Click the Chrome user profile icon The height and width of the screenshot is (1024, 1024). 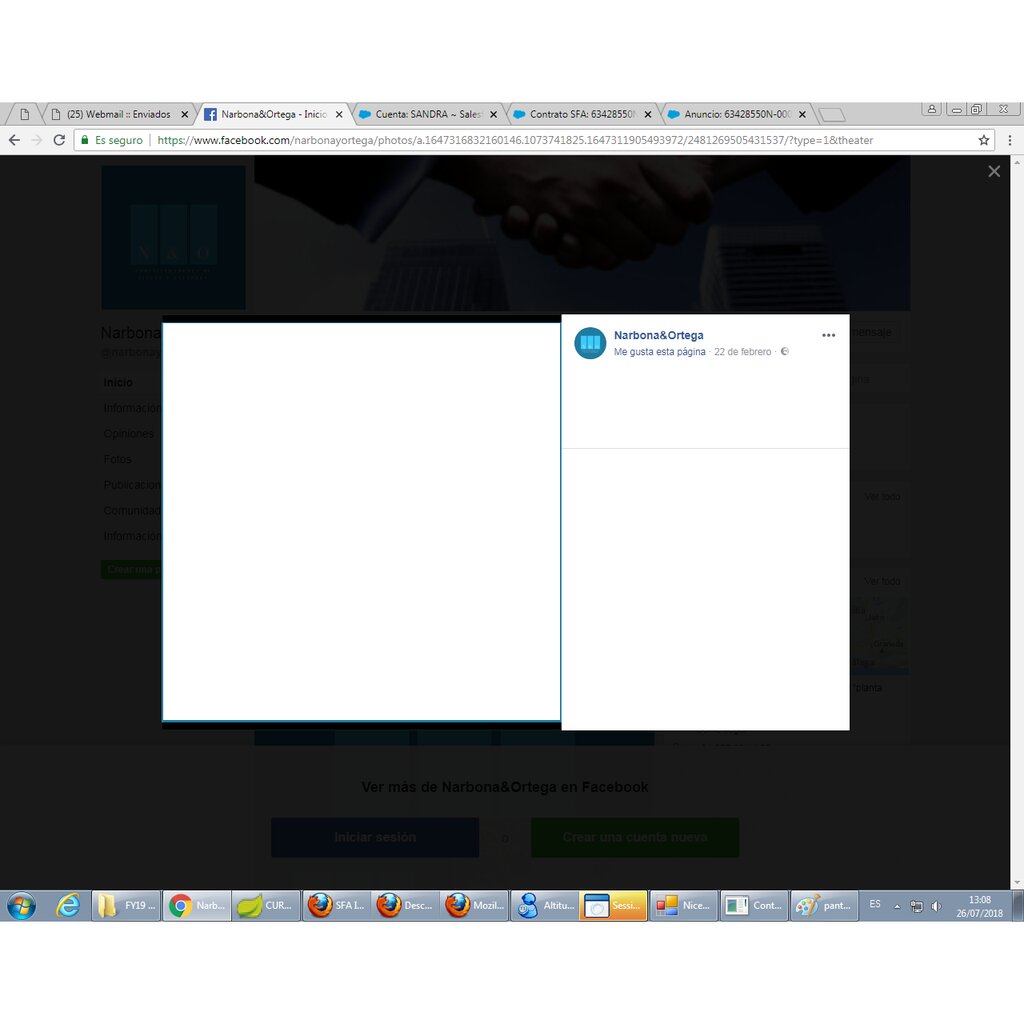(x=932, y=109)
